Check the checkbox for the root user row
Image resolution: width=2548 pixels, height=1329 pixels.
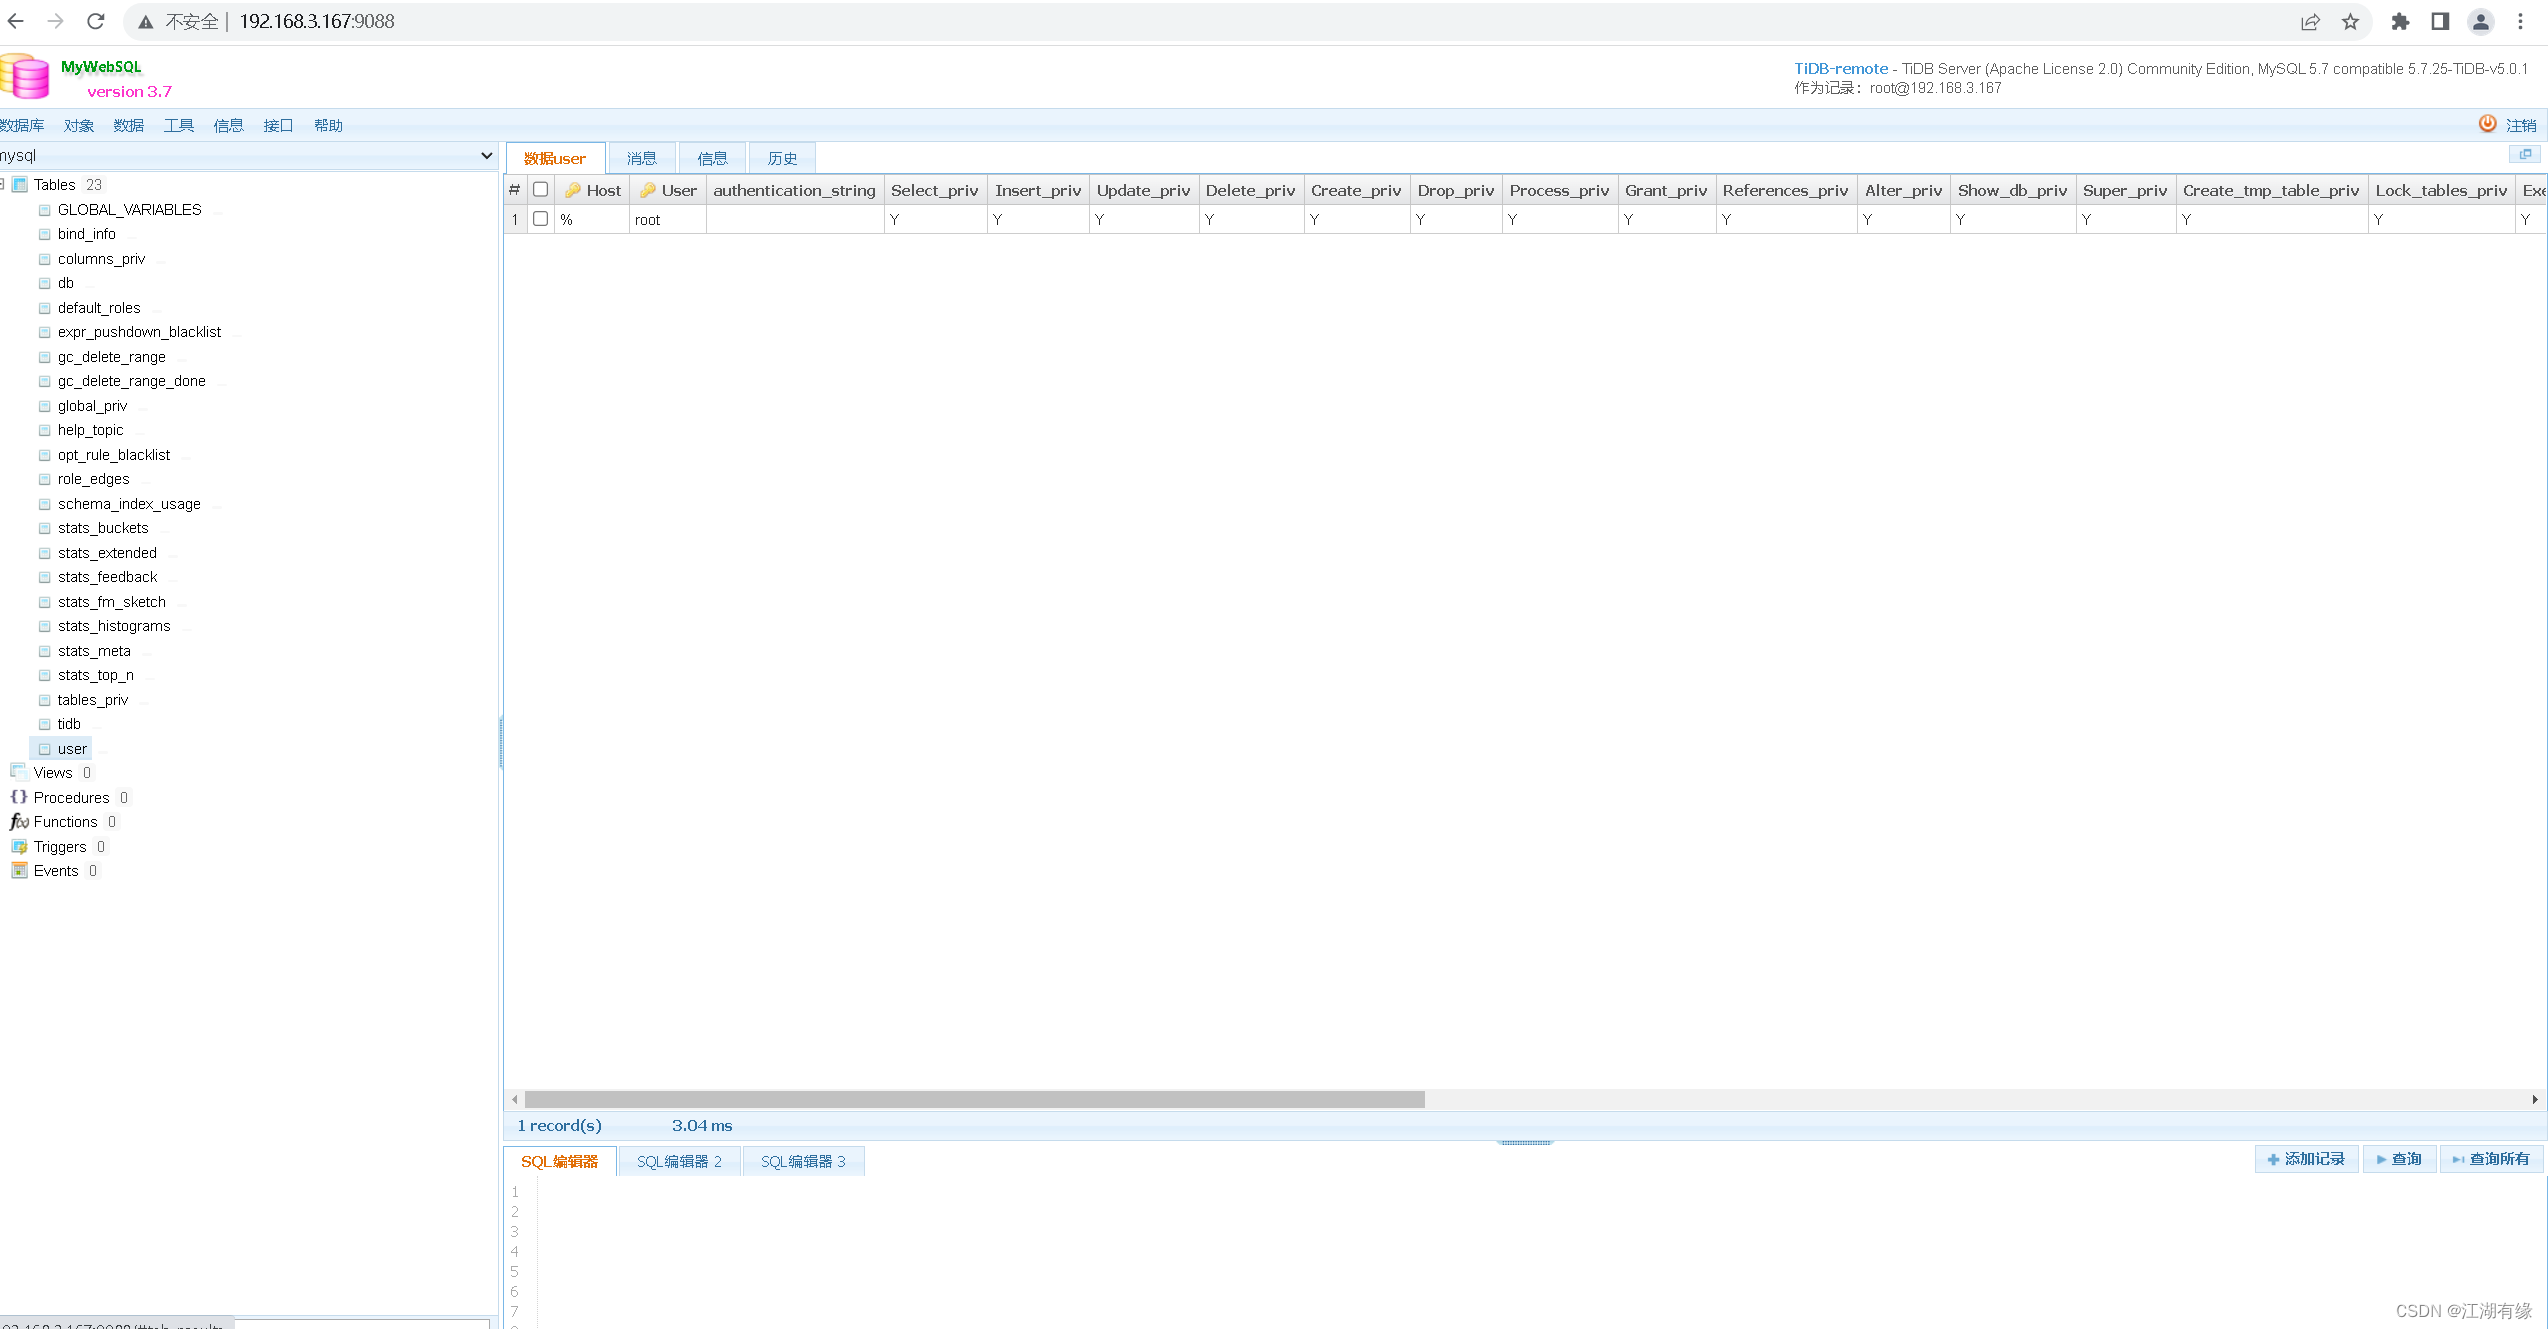point(541,219)
